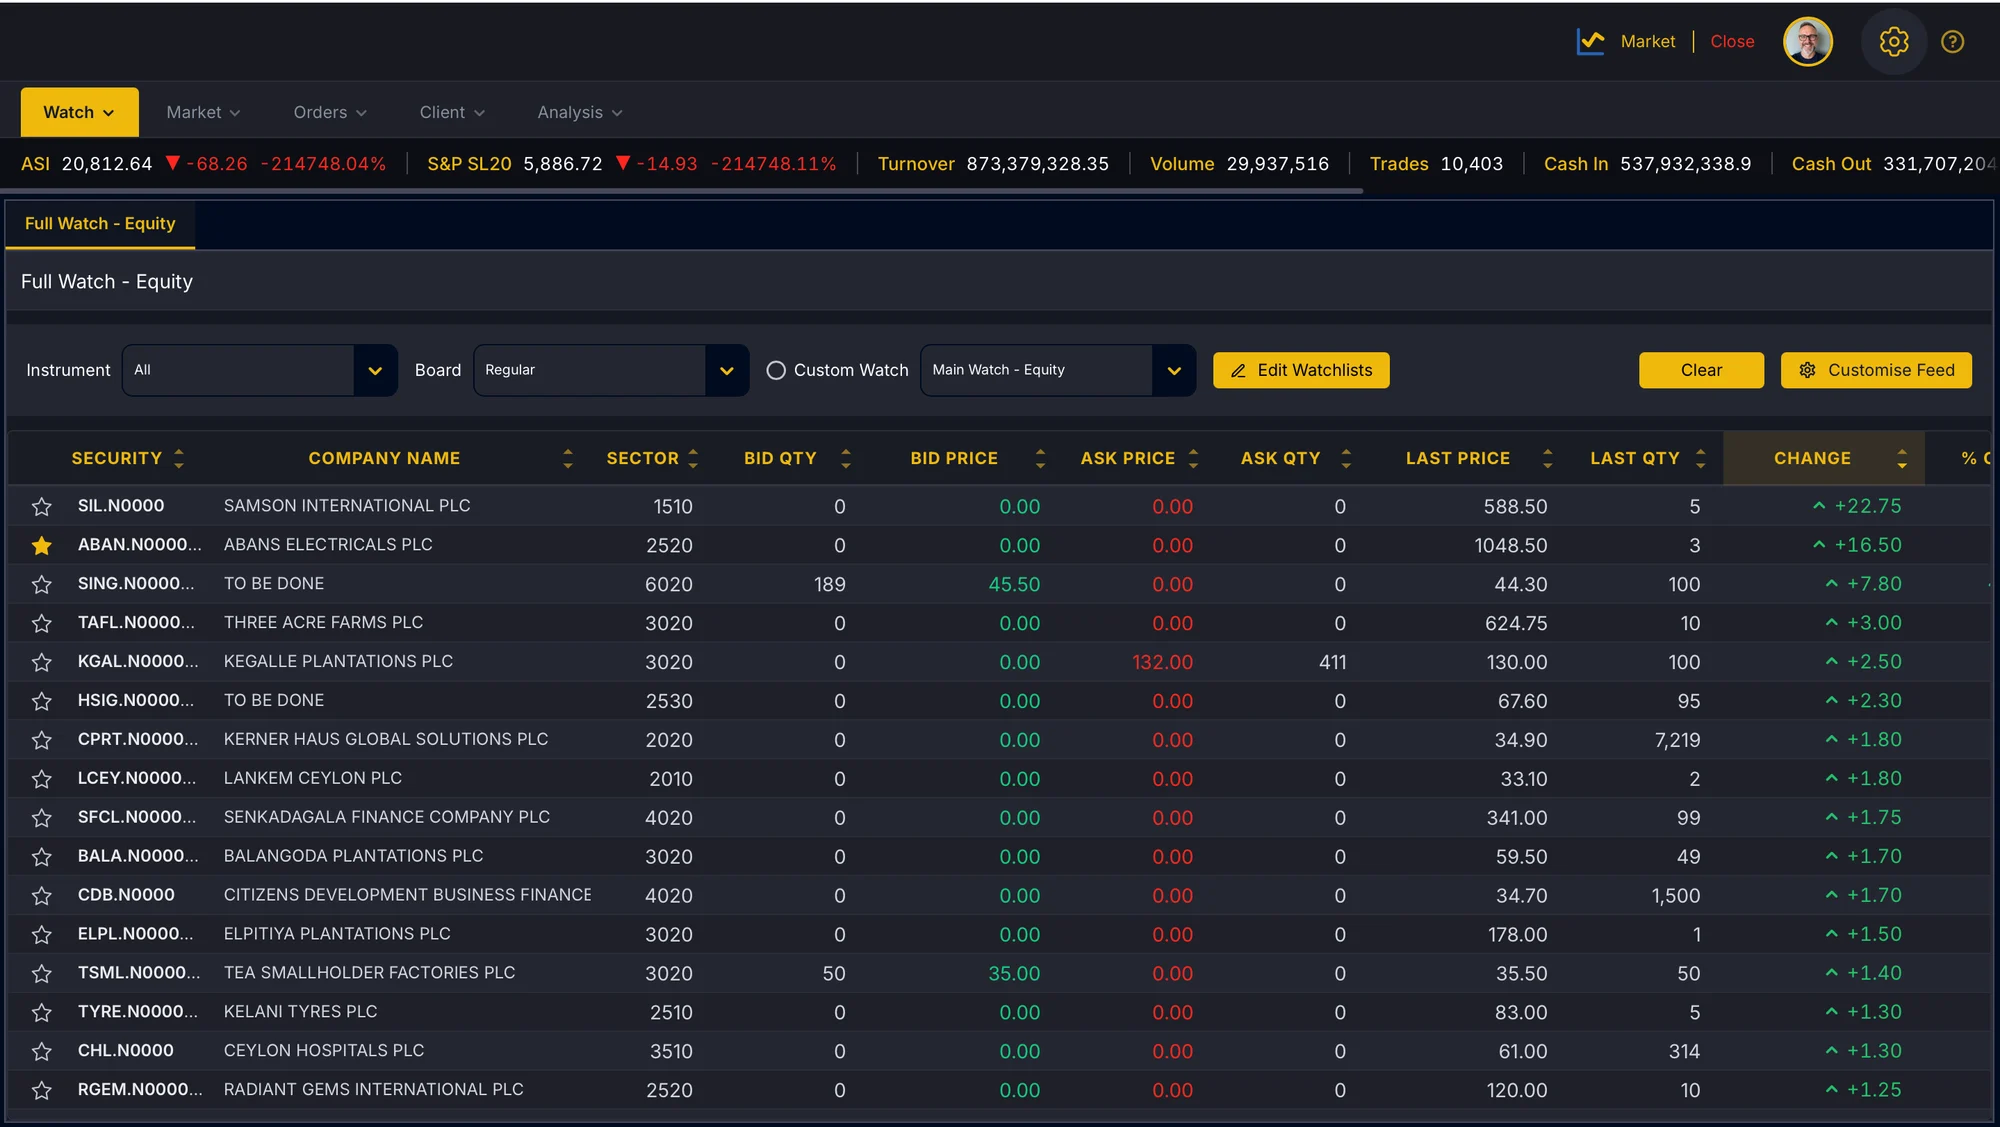Toggle favorite star for CDB.N0000
This screenshot has height=1127, width=2000.
click(x=41, y=896)
